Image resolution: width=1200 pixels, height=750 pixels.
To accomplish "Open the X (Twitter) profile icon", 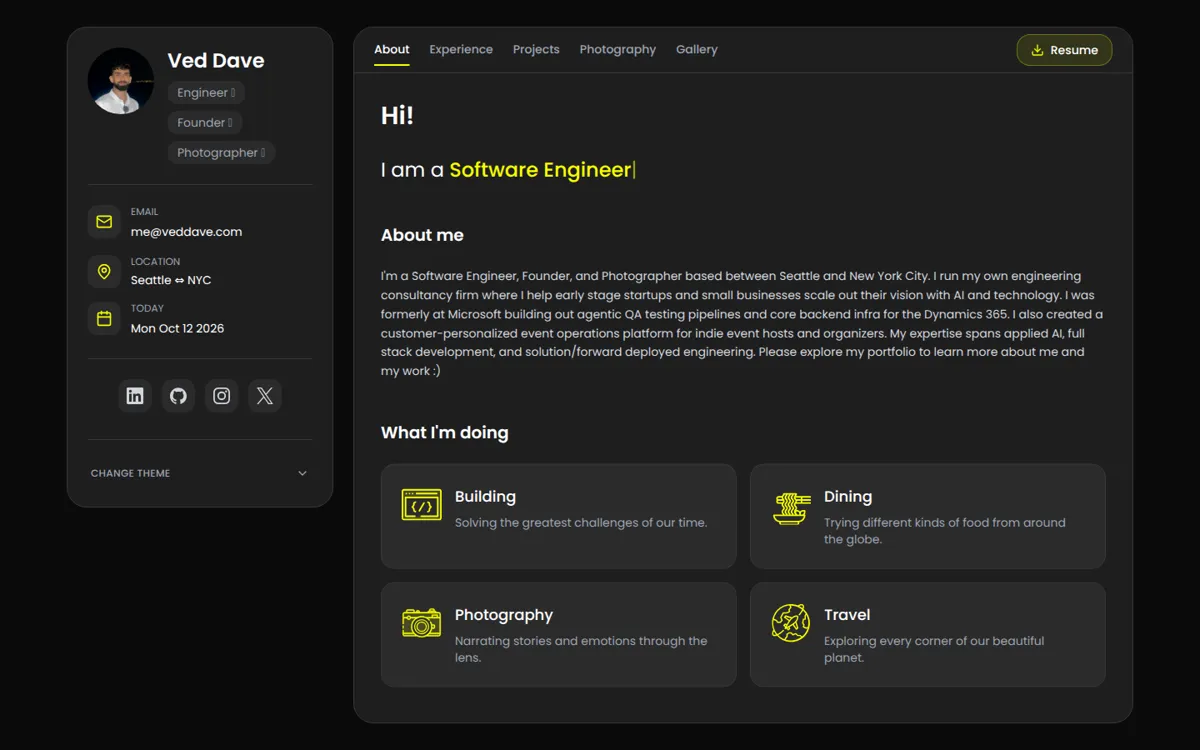I will [x=265, y=396].
